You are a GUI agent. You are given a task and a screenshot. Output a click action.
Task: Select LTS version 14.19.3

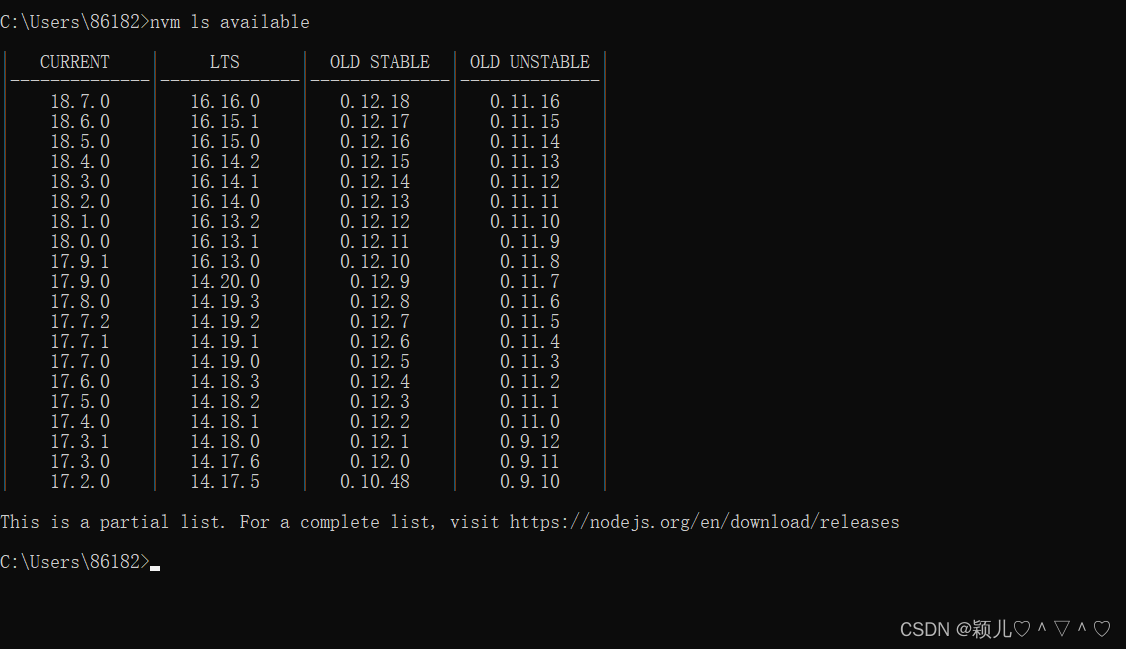pos(225,302)
